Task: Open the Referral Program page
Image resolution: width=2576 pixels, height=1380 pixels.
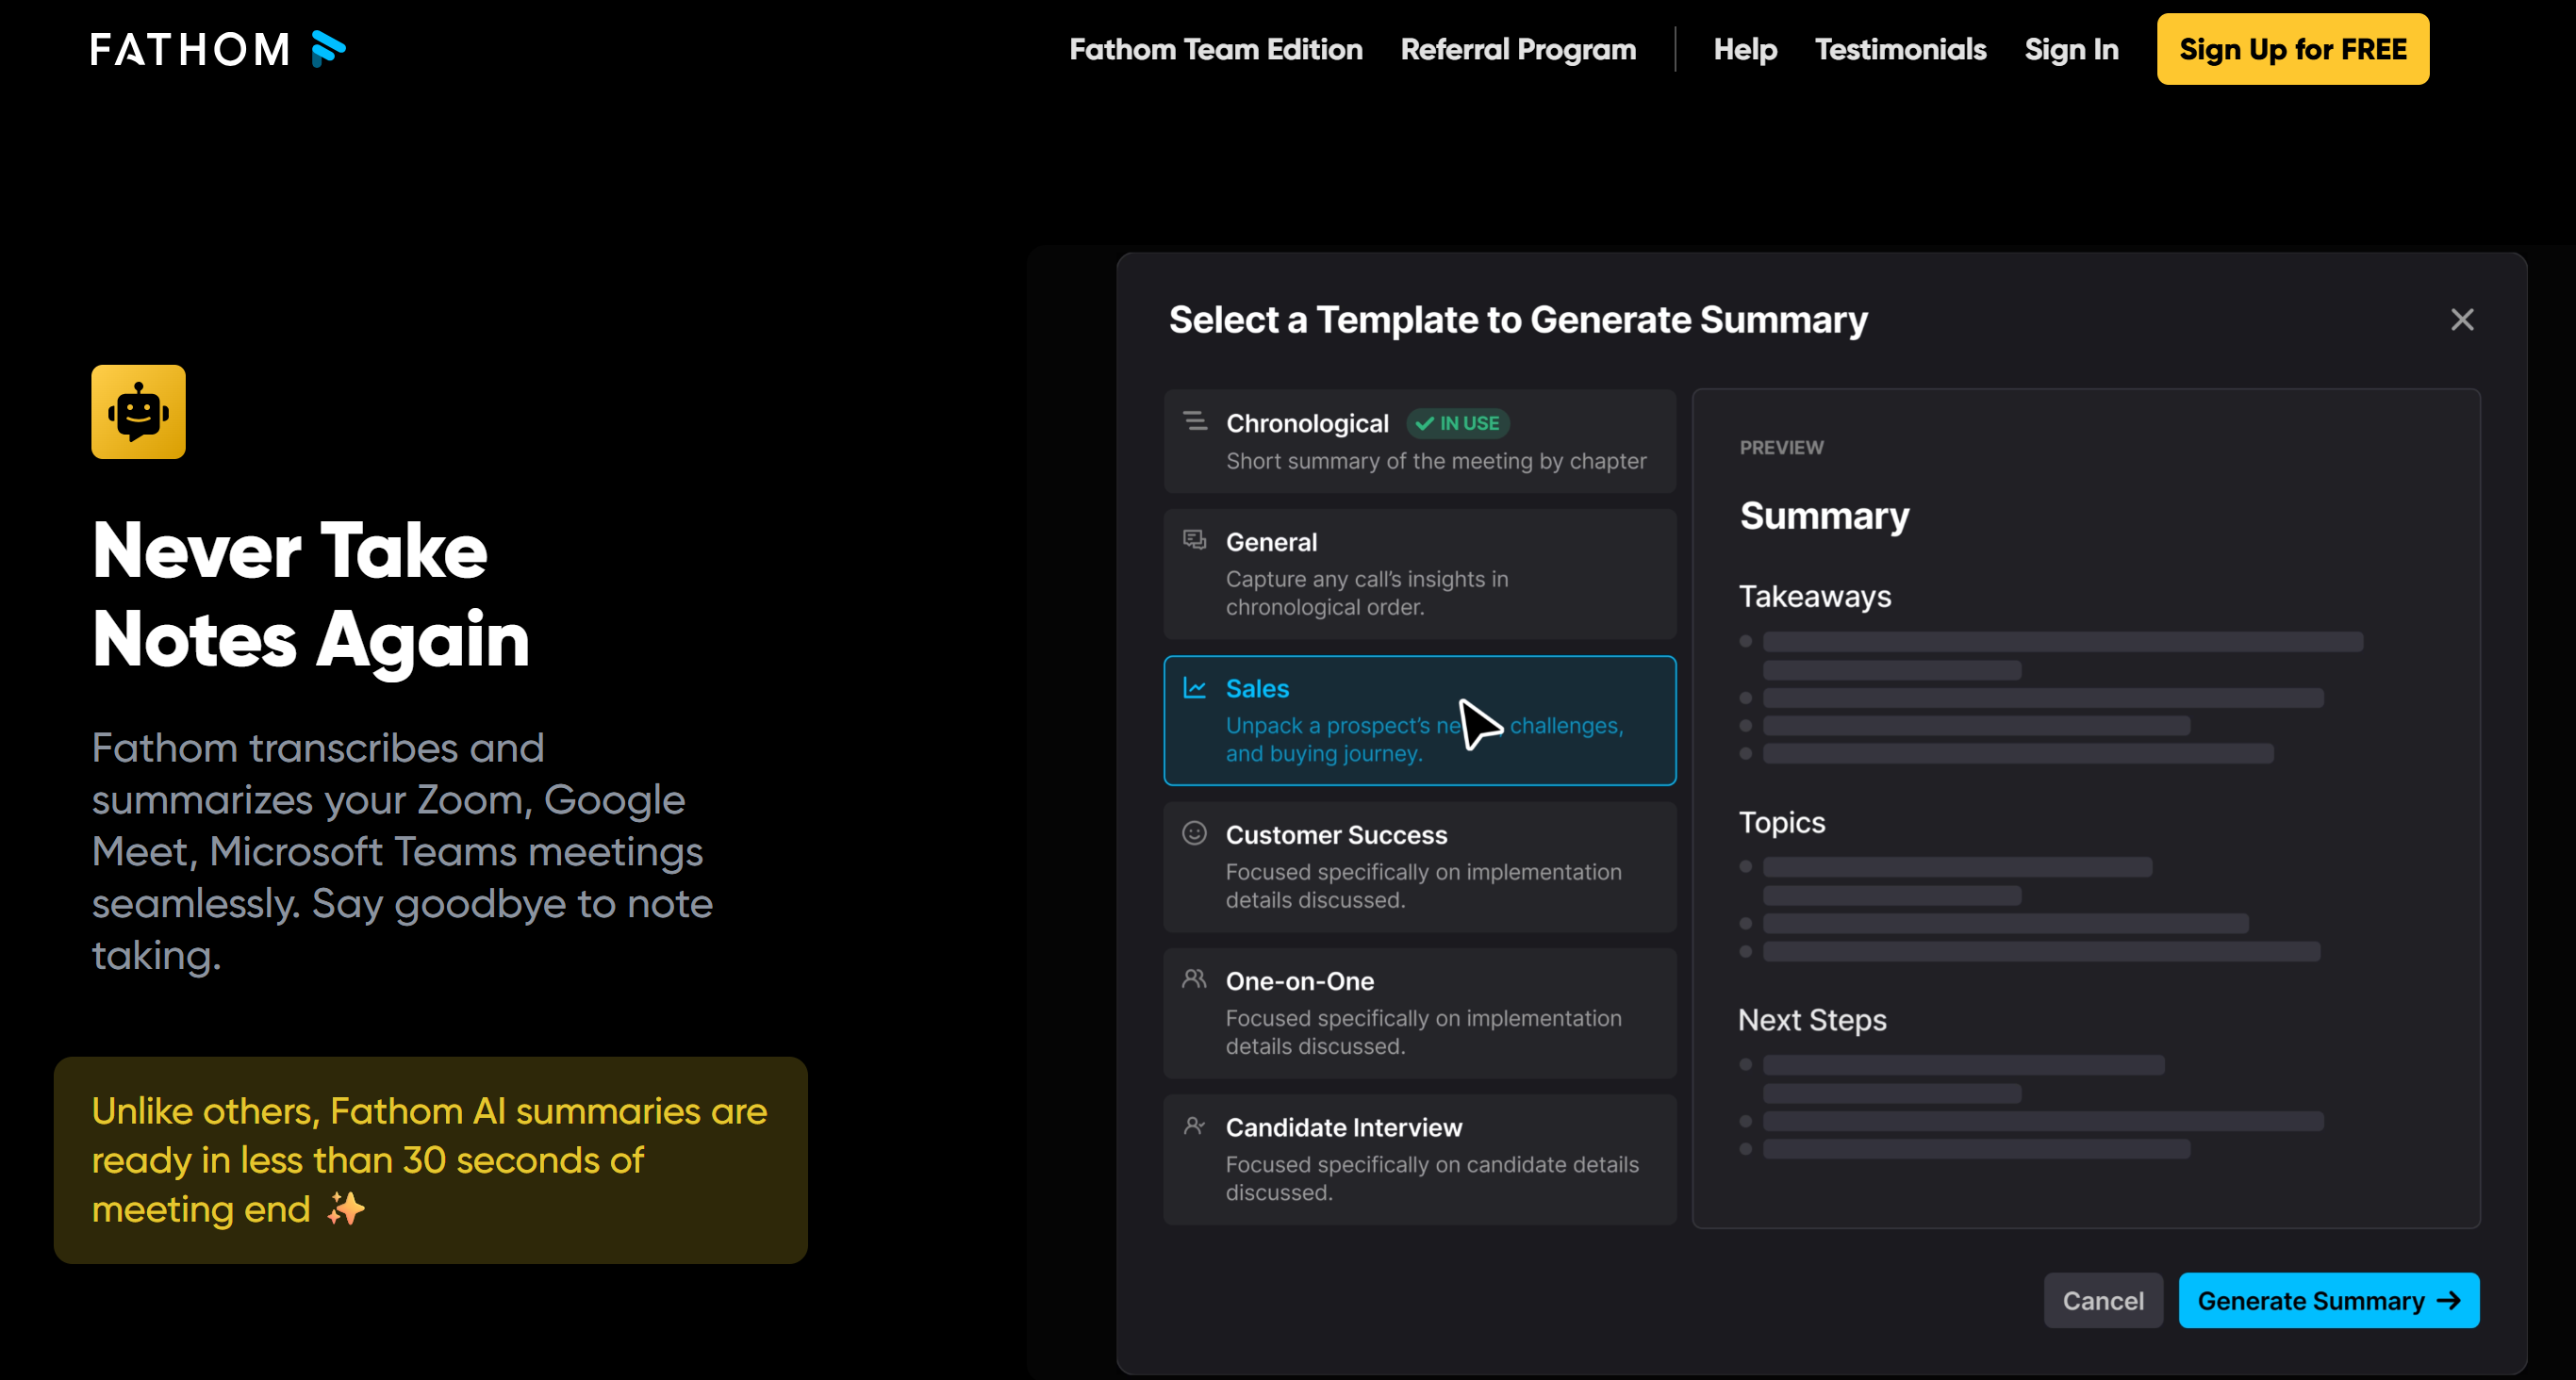Action: (1518, 49)
